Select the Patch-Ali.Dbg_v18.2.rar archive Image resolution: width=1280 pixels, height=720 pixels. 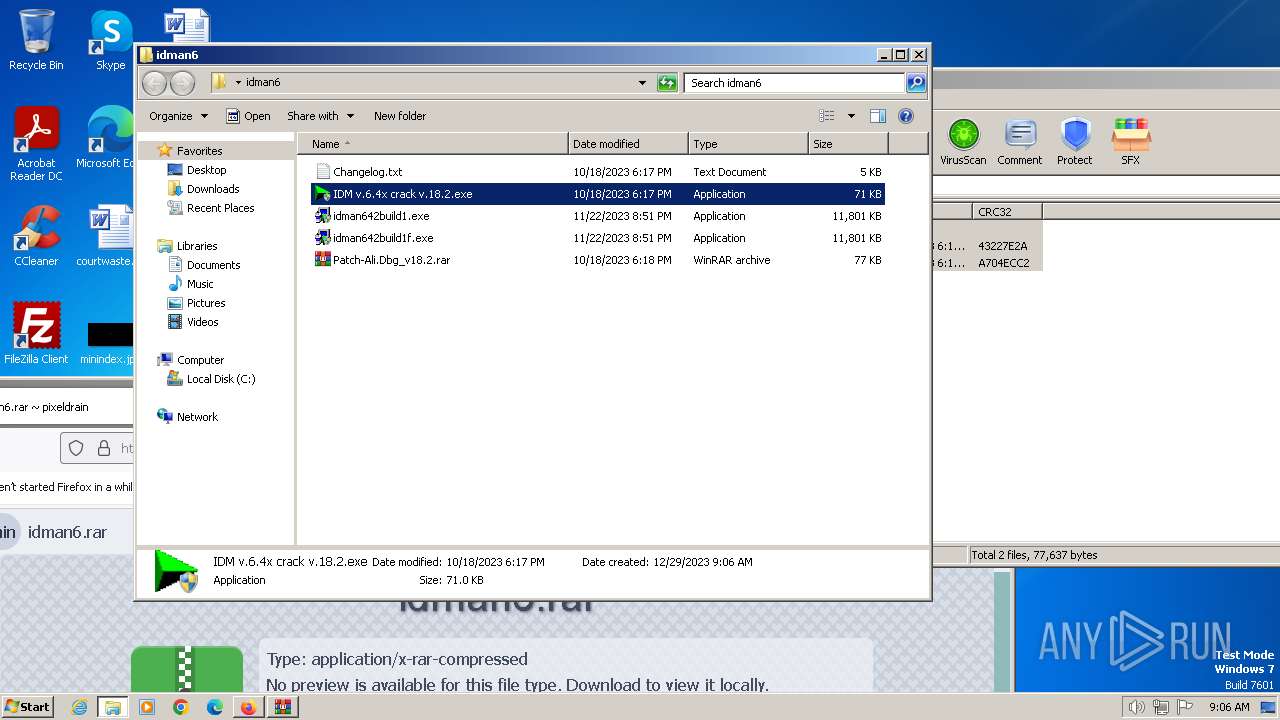[598, 260]
